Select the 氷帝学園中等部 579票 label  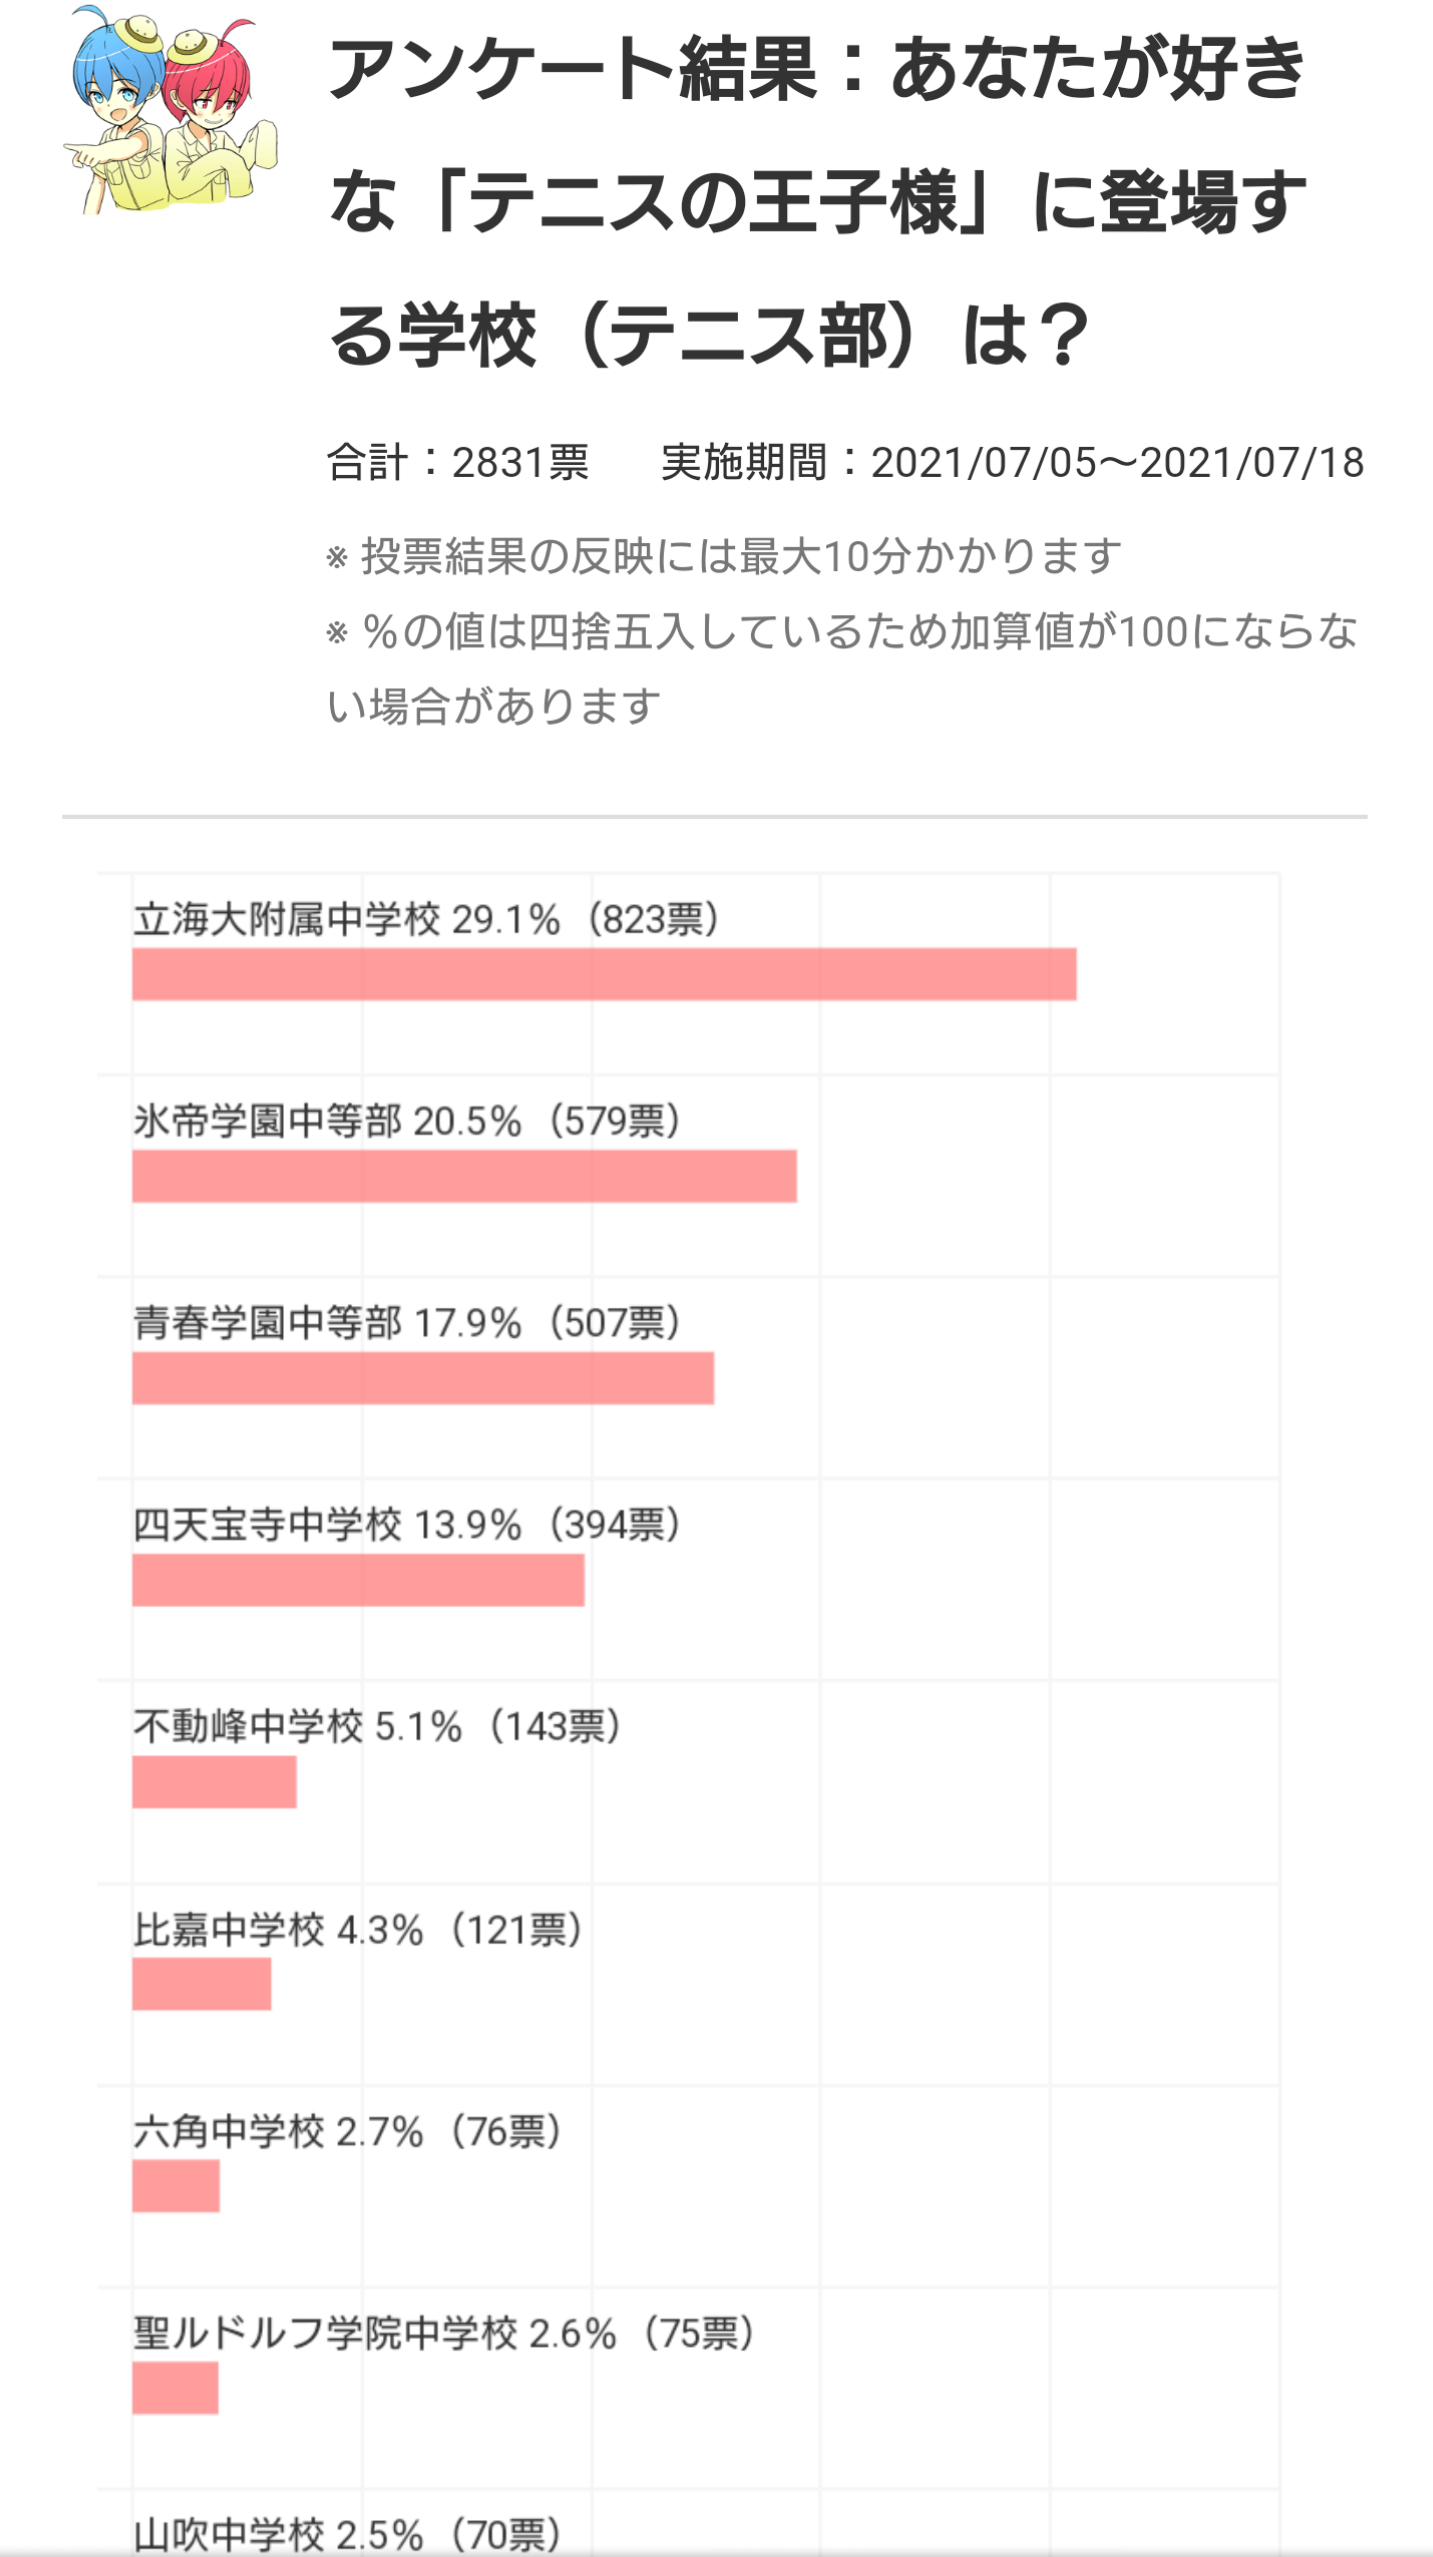(408, 1121)
